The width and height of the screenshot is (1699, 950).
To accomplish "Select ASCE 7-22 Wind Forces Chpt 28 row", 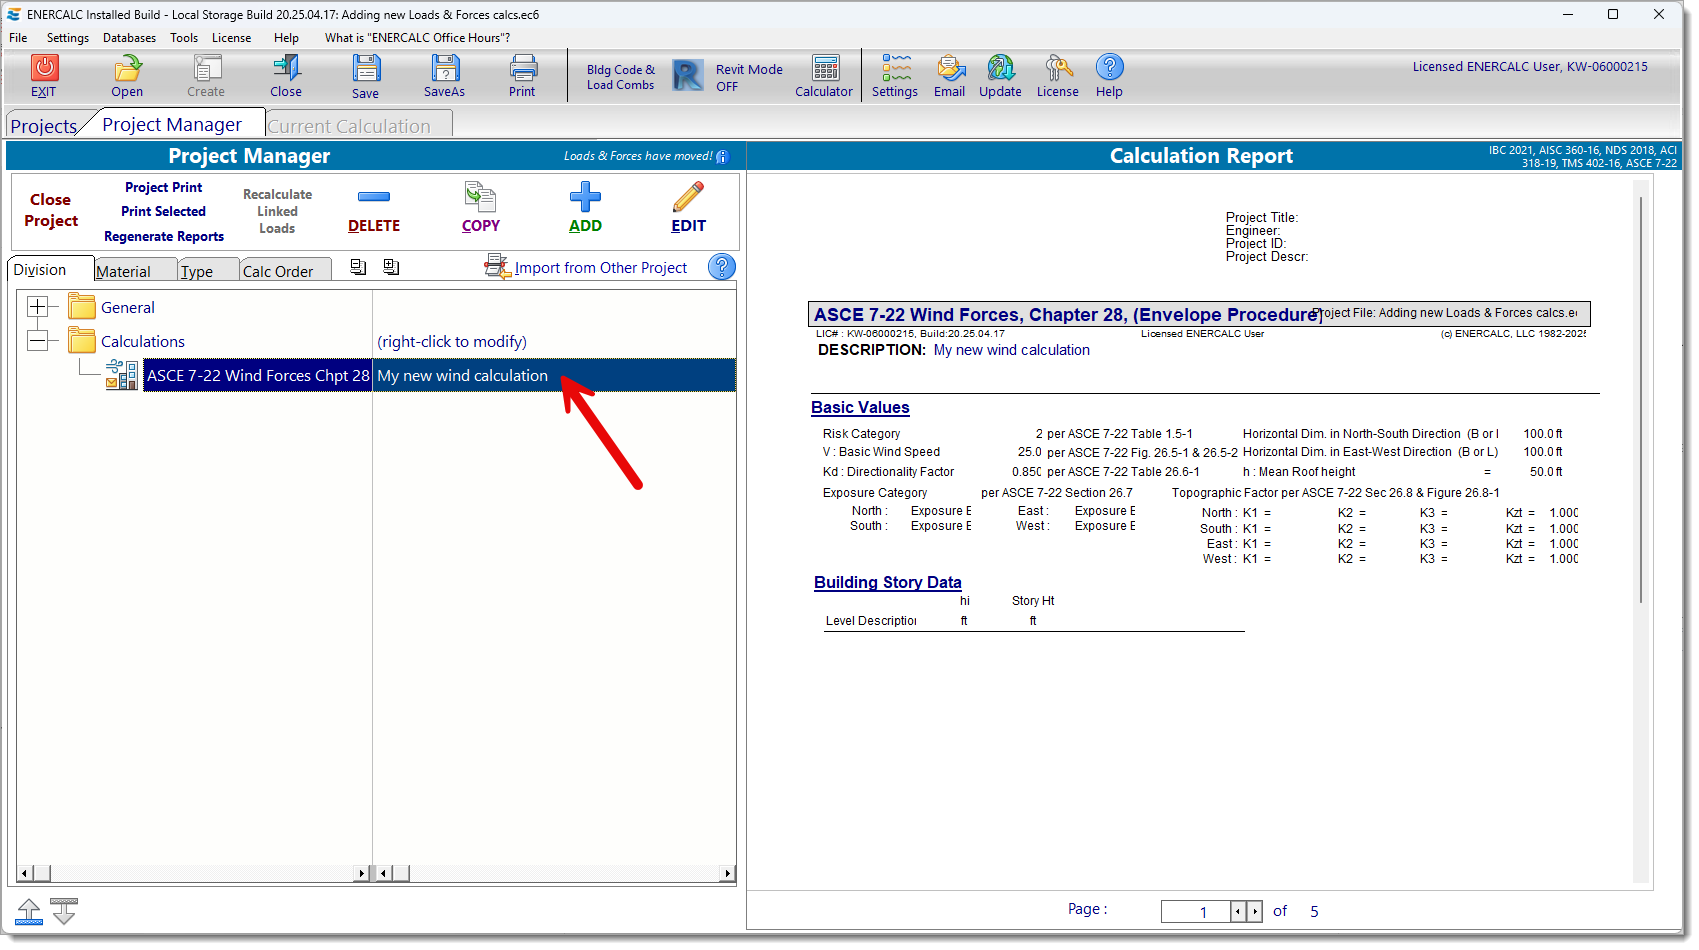I will (258, 376).
